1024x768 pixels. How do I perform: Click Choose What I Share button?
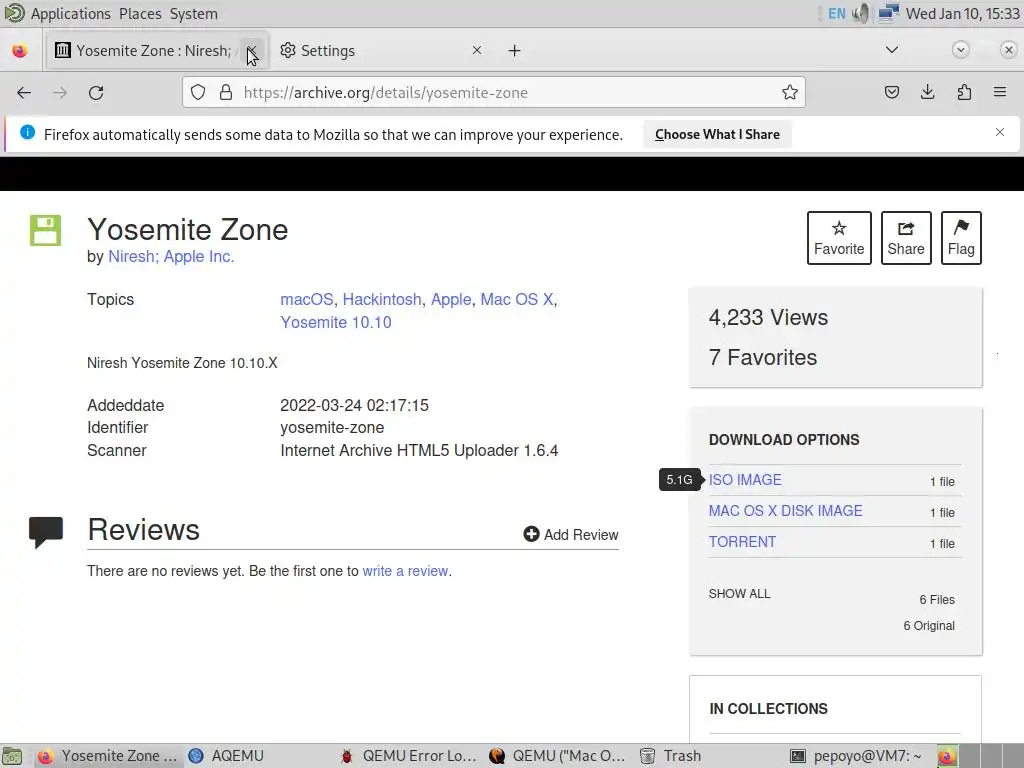(717, 135)
